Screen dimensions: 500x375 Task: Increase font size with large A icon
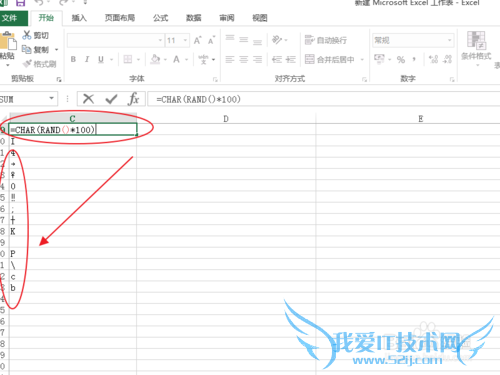click(x=197, y=40)
